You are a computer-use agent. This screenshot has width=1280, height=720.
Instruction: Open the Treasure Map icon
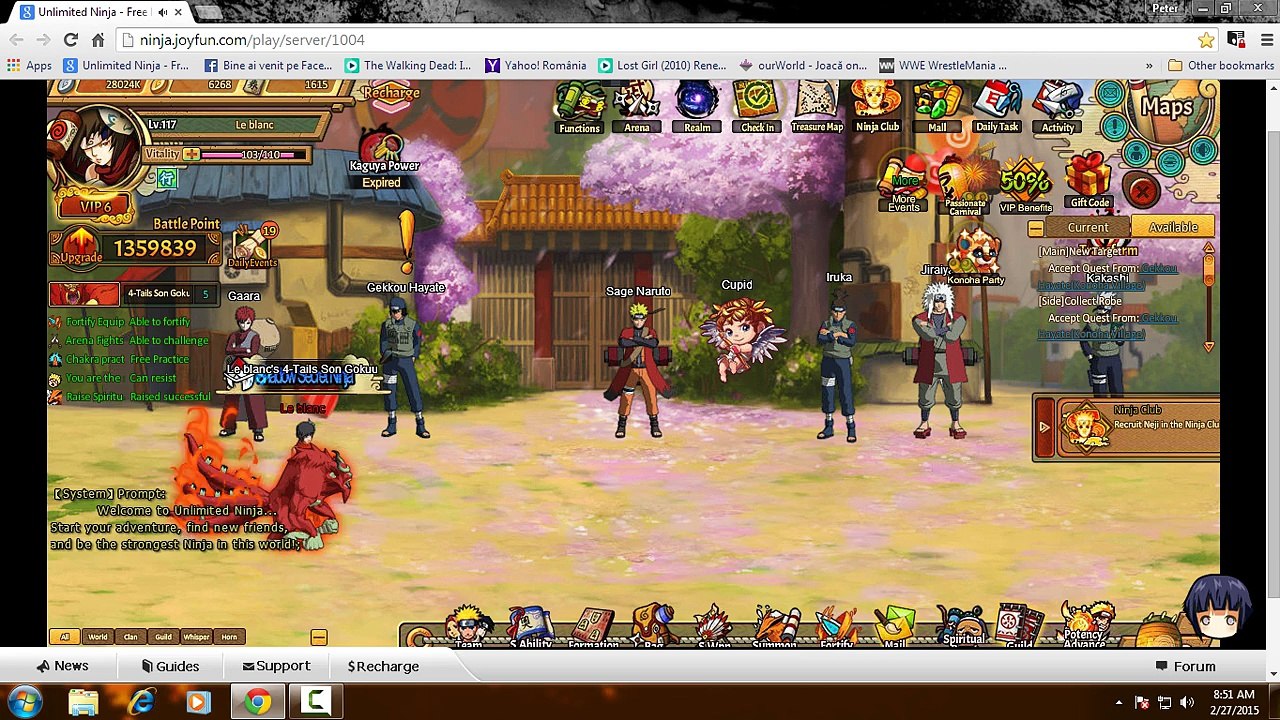click(x=817, y=107)
